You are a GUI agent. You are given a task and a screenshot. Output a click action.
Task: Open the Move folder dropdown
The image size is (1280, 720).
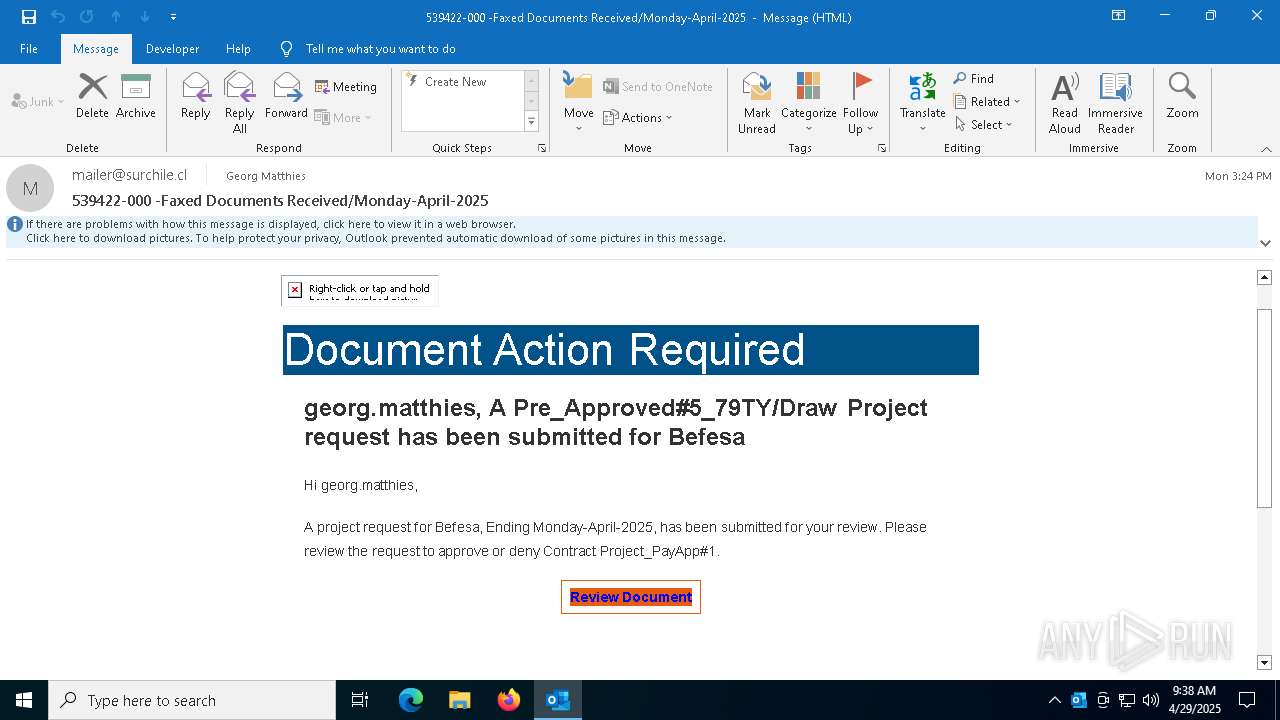tap(579, 102)
